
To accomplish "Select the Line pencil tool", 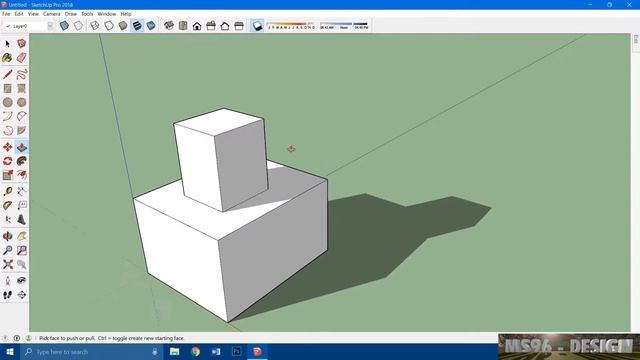I will point(7,74).
